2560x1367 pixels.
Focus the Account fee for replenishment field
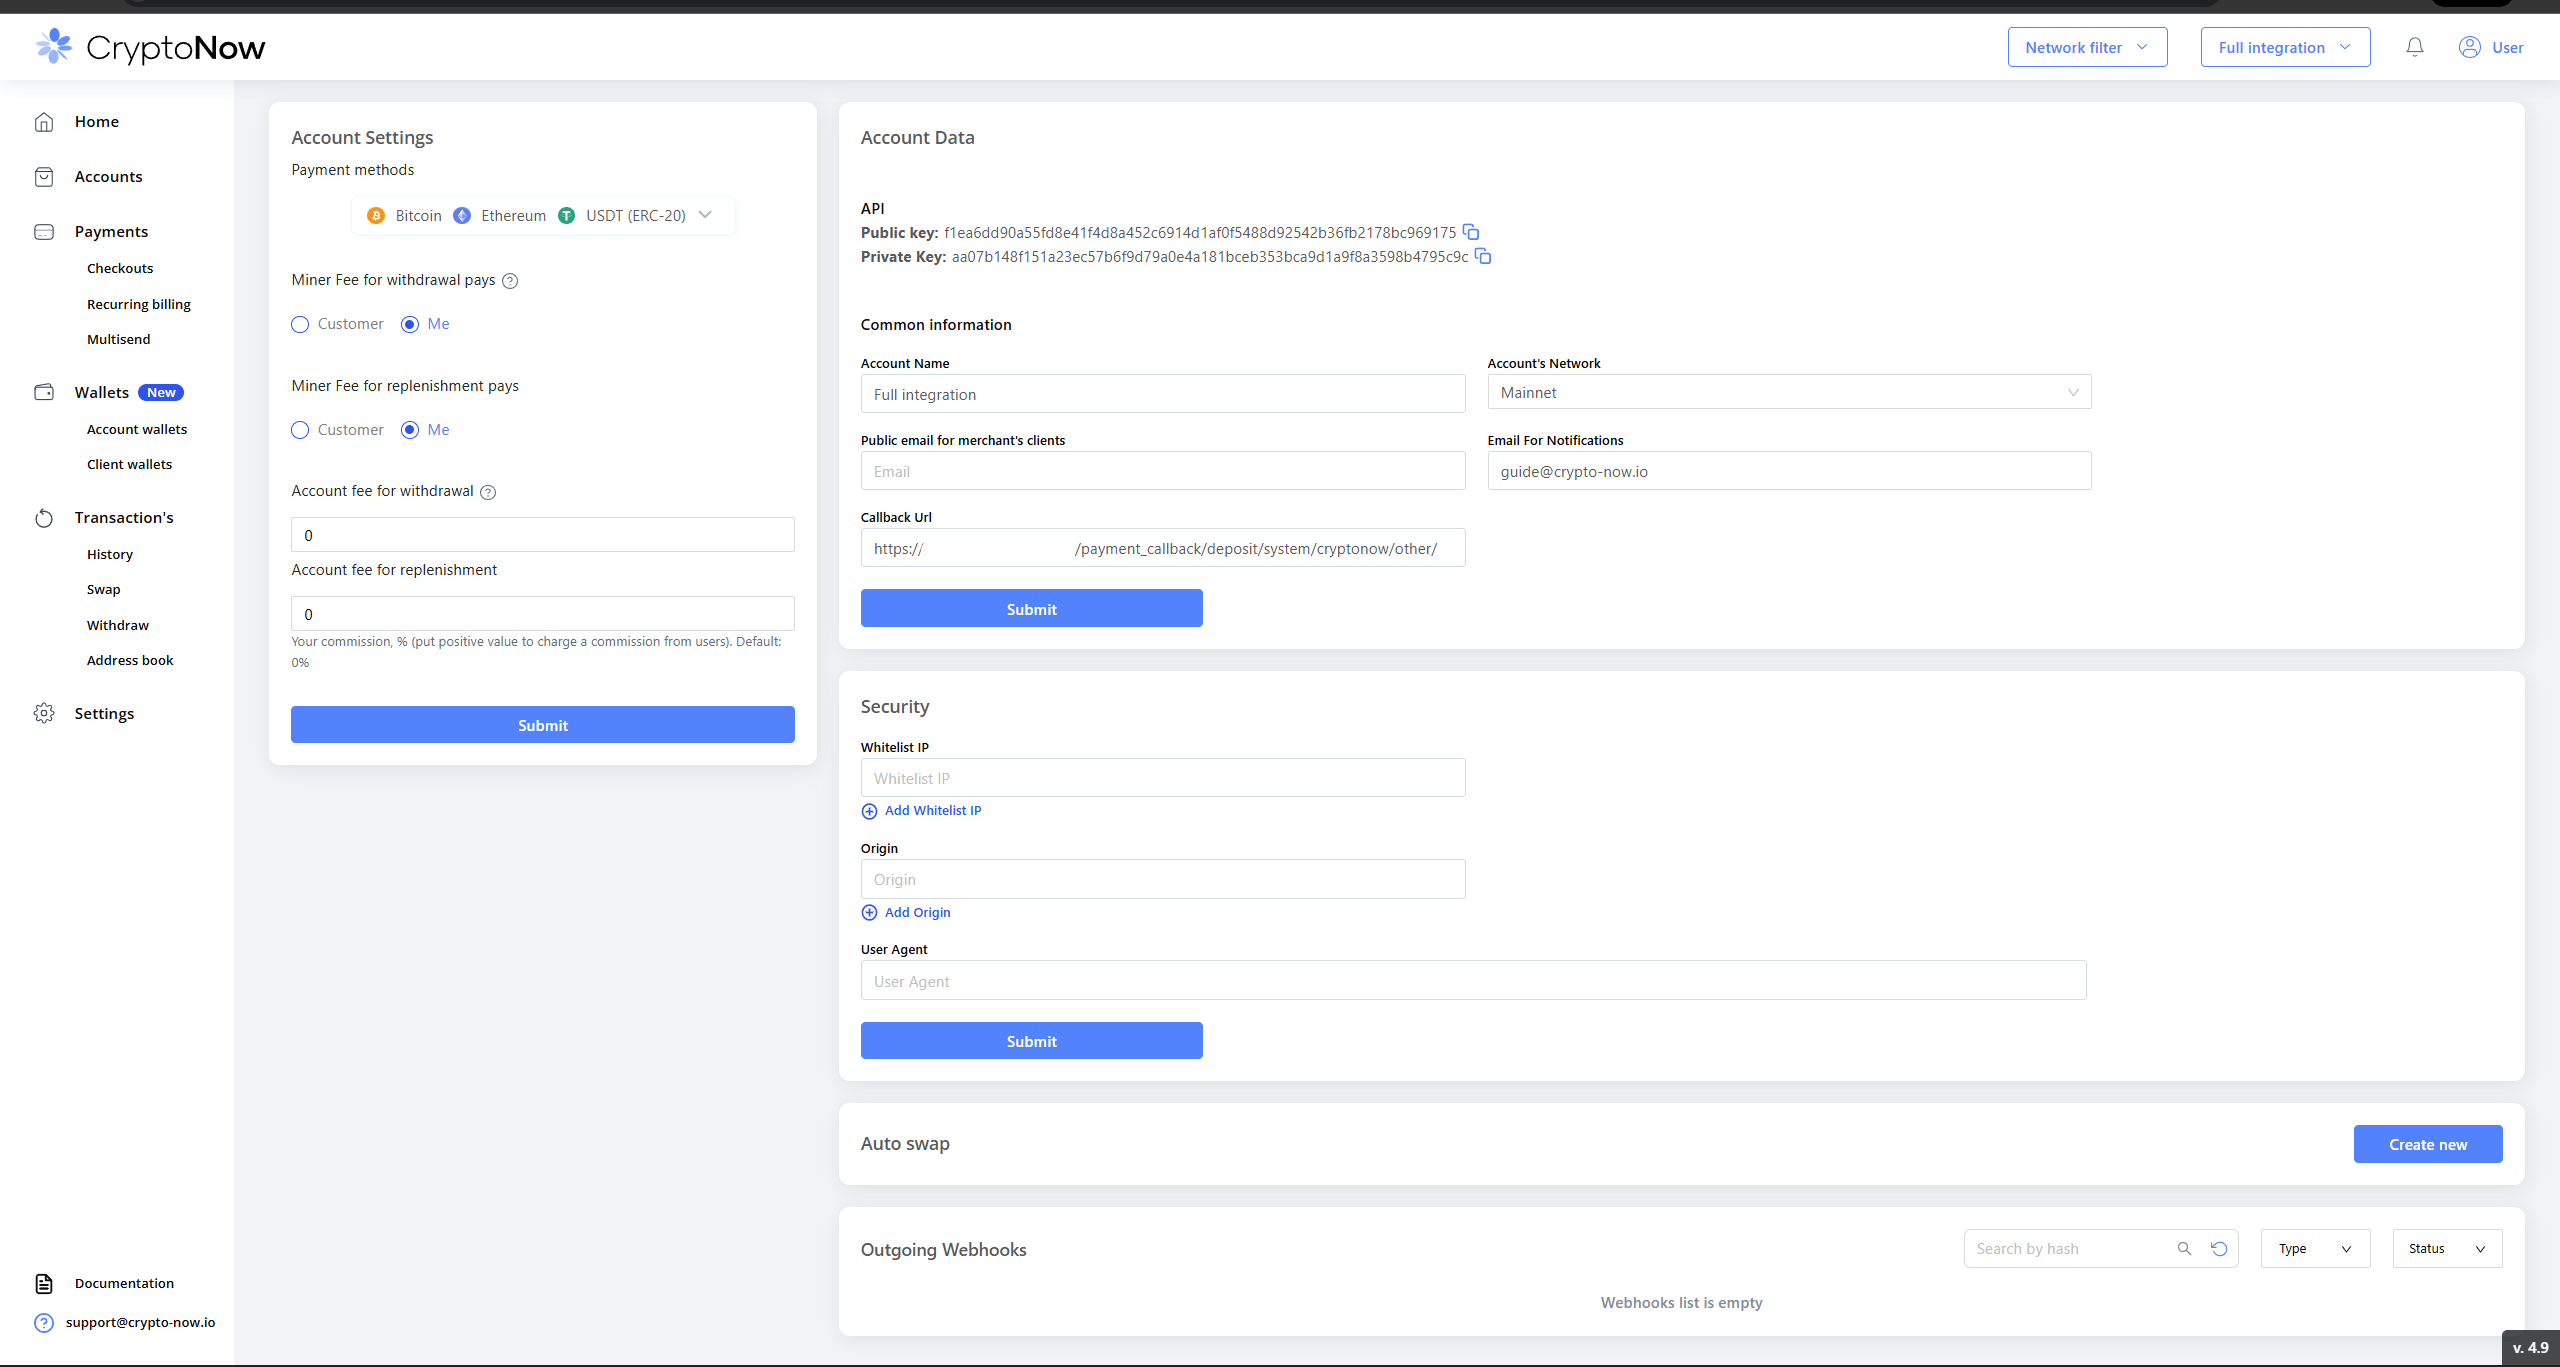pos(543,613)
